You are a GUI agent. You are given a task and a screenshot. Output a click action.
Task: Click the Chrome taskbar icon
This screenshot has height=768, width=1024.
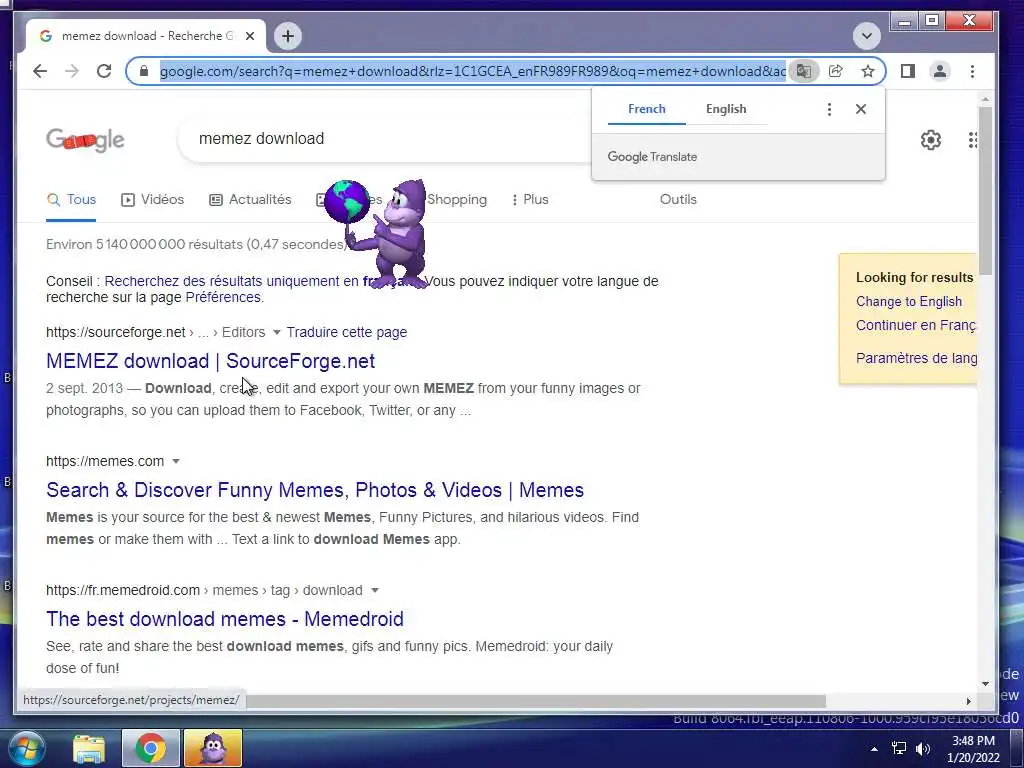coord(150,748)
